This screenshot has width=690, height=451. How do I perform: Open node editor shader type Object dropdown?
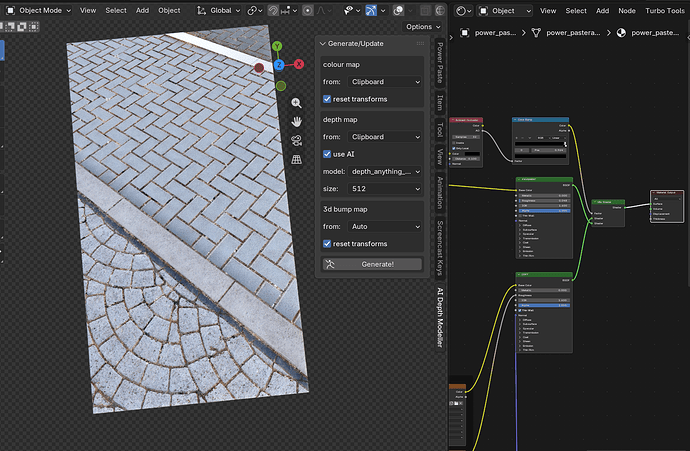pyautogui.click(x=505, y=11)
